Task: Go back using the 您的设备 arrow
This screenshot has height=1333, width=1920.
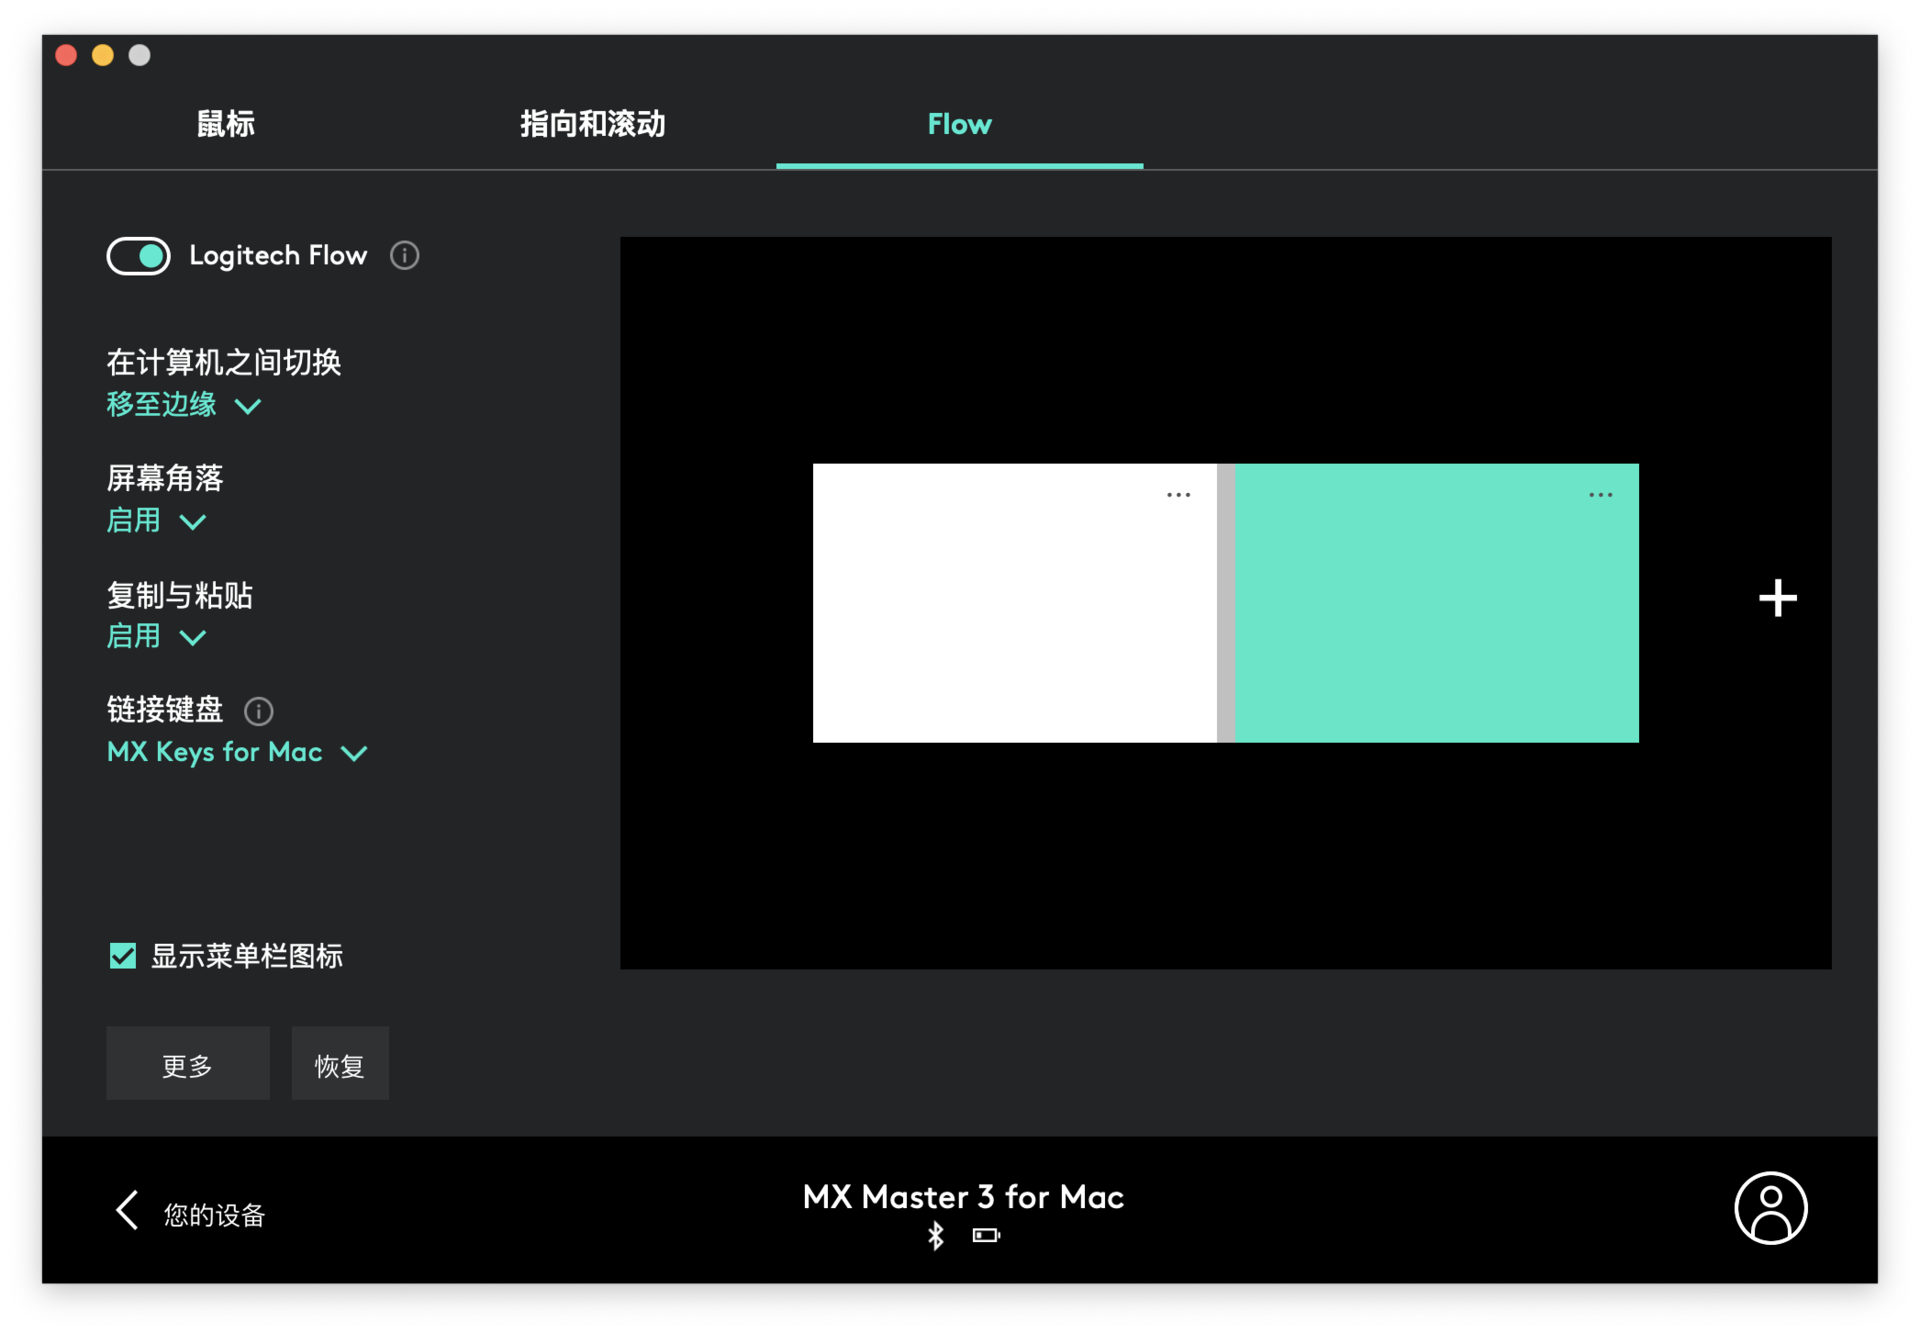Action: click(x=127, y=1210)
